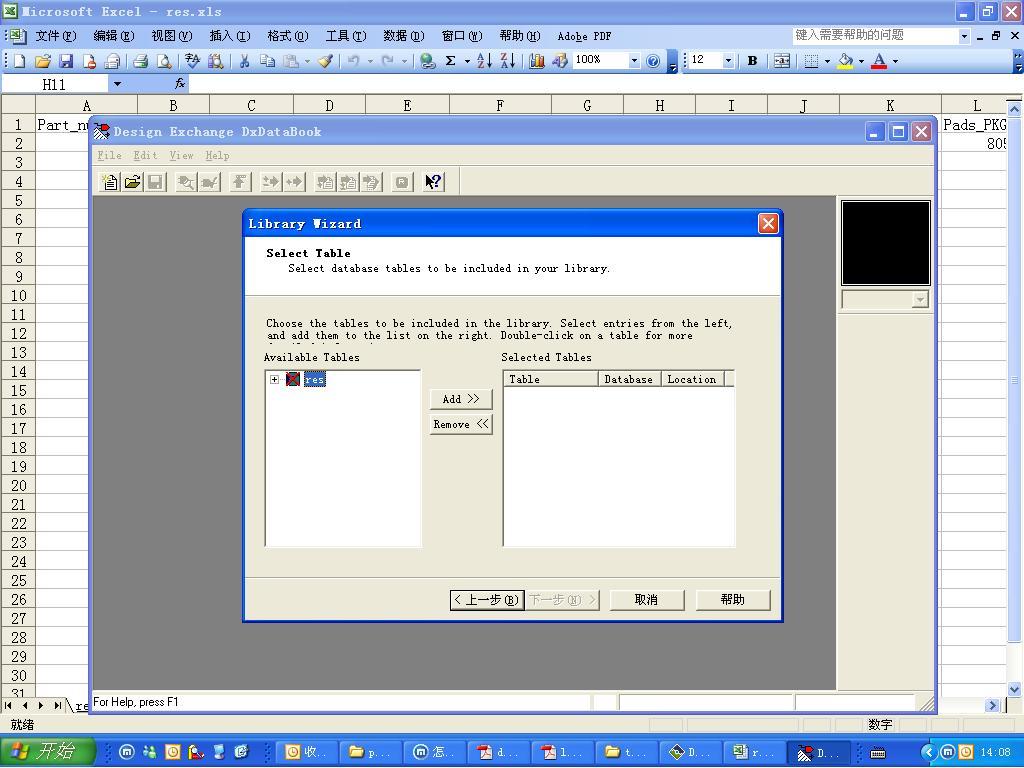Click Excel save disk icon
Image resolution: width=1024 pixels, height=768 pixels.
pyautogui.click(x=65, y=61)
